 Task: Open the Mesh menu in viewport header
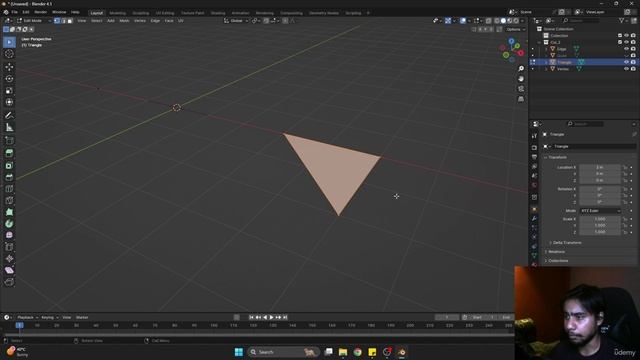tap(124, 20)
